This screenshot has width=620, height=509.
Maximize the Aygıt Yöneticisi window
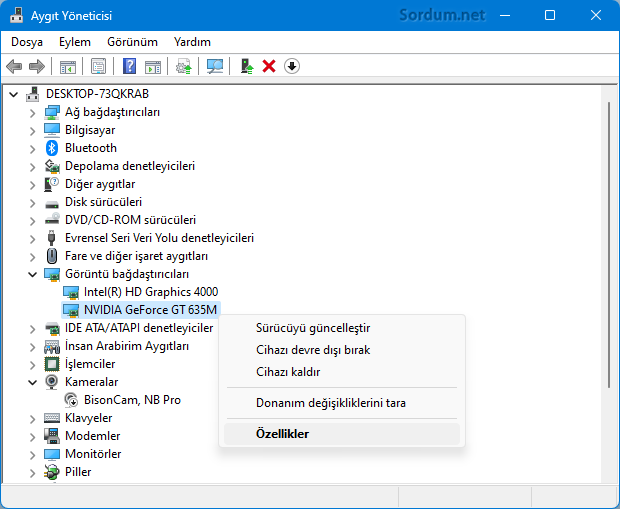tap(550, 15)
